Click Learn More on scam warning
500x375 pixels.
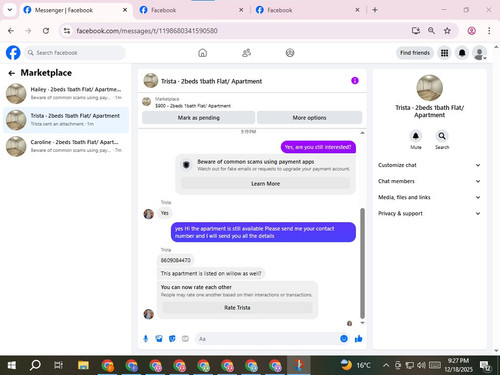pos(265,184)
